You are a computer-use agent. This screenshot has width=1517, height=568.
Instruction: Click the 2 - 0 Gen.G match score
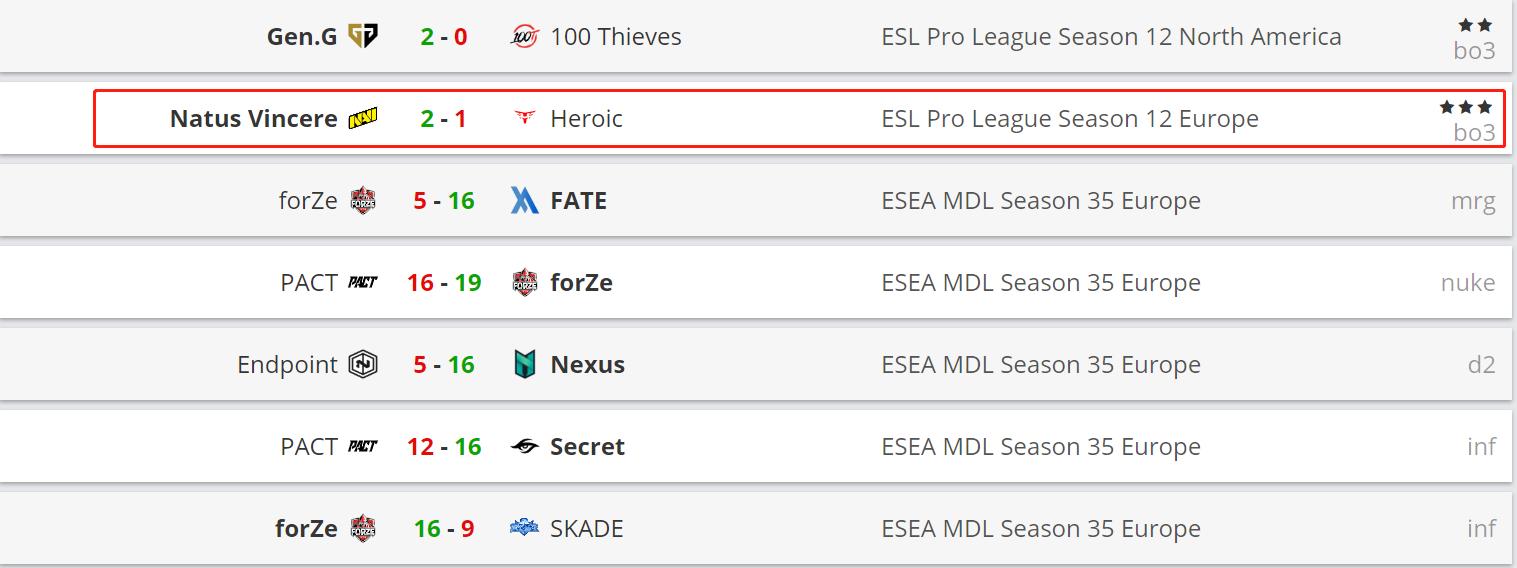point(443,37)
